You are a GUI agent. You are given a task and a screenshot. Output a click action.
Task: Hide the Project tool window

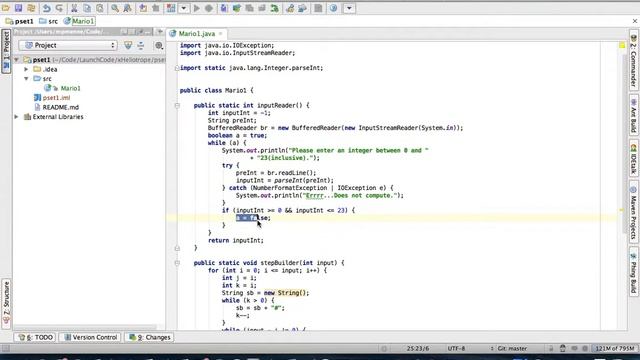pyautogui.click(x=160, y=31)
